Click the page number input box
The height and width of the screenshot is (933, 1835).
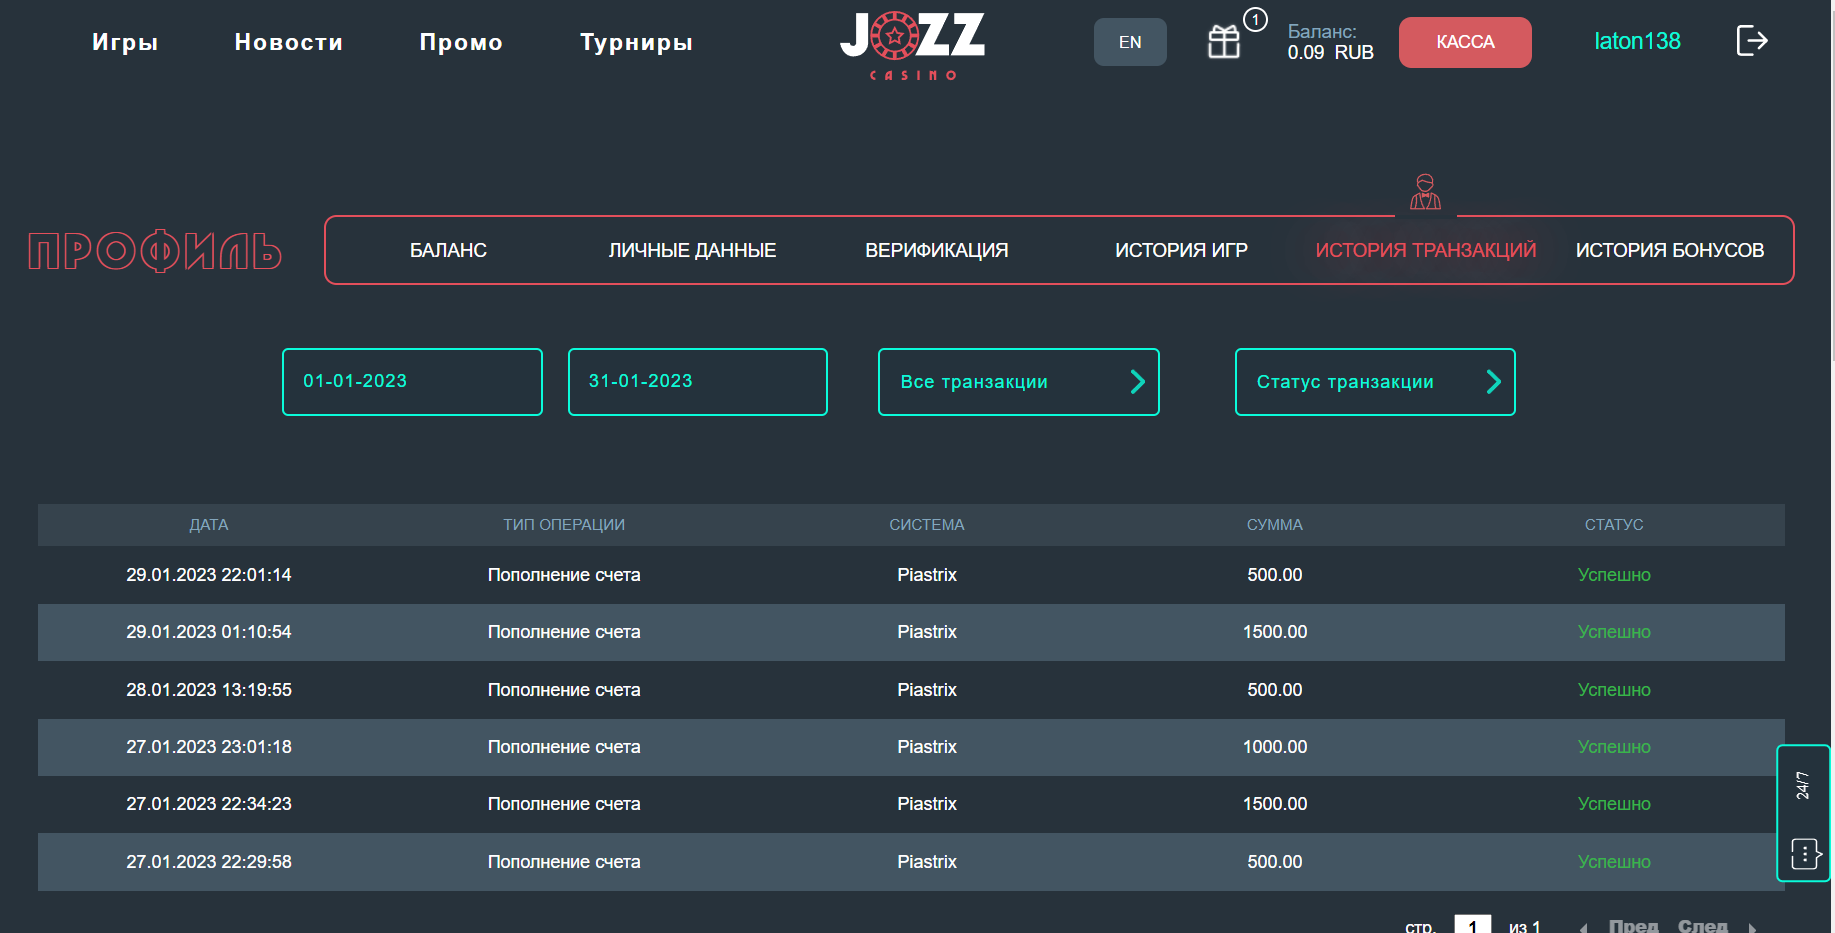[x=1472, y=925]
